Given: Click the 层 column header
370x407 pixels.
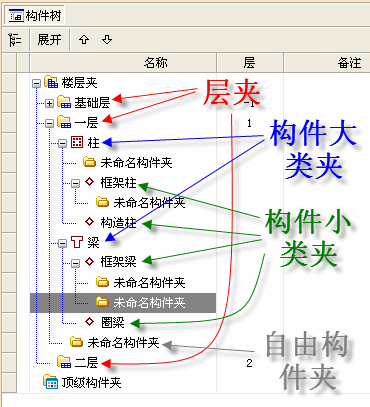Looking at the screenshot, I should 249,62.
